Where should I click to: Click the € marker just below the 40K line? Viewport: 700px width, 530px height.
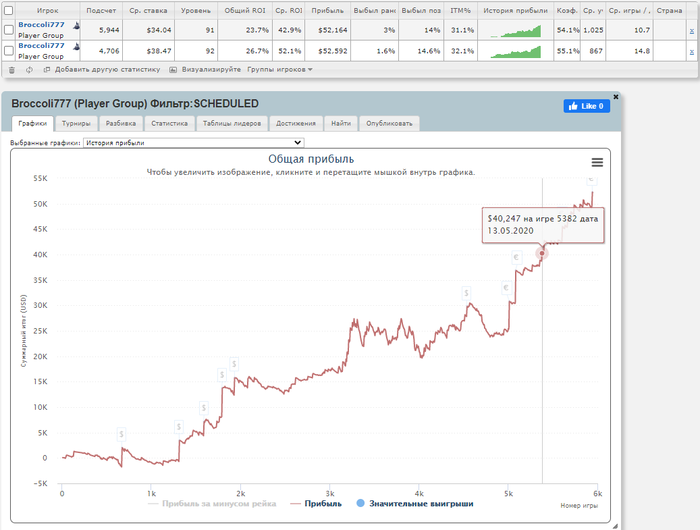tap(517, 257)
